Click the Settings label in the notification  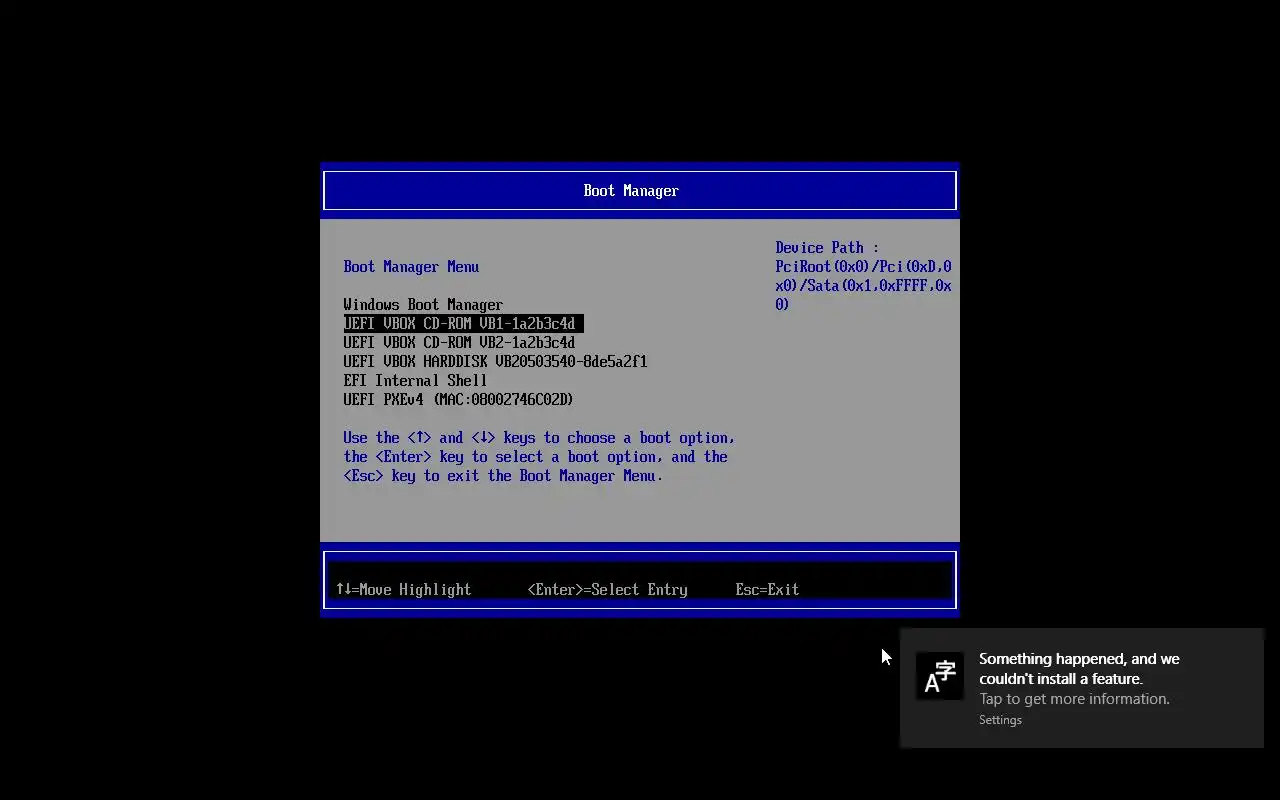pyautogui.click(x=1000, y=720)
